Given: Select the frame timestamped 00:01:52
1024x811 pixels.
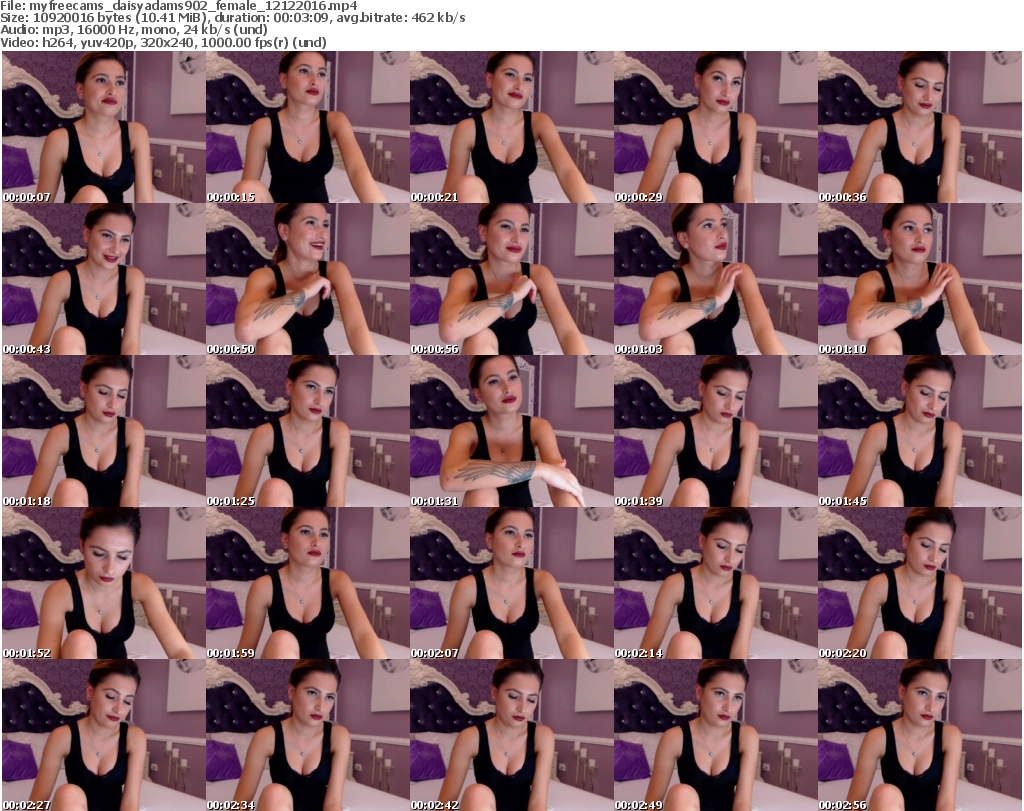Looking at the screenshot, I should tap(103, 583).
